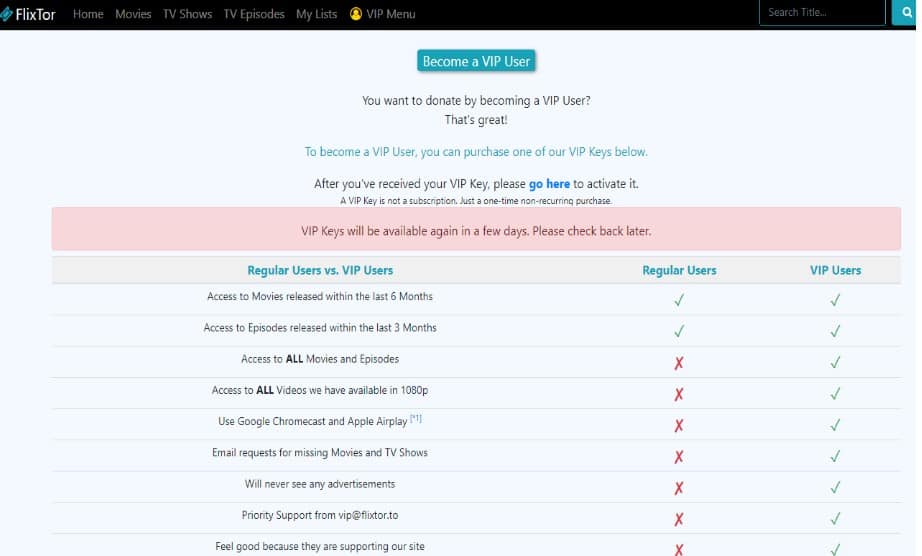Screen dimensions: 922x556
Task: Follow the 'go here' activation link
Action: tap(549, 184)
